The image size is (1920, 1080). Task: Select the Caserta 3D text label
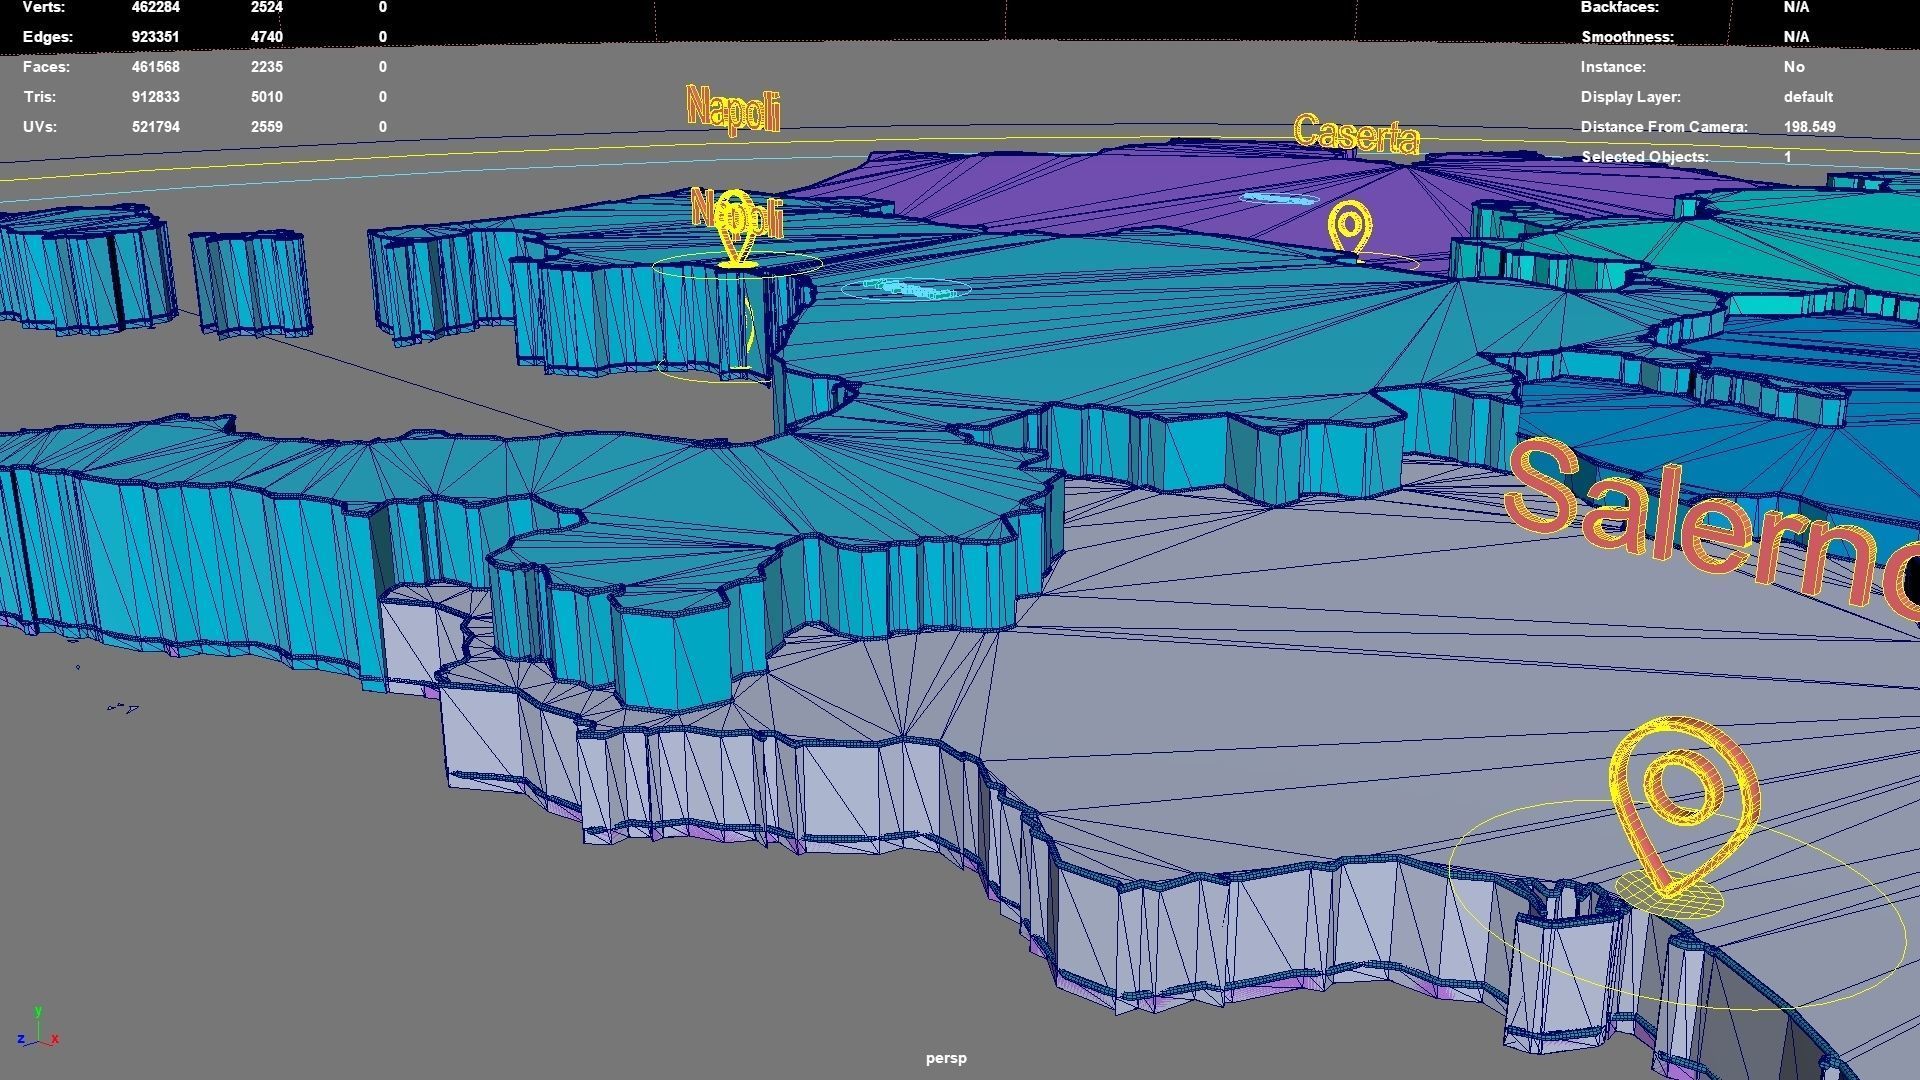point(1355,135)
